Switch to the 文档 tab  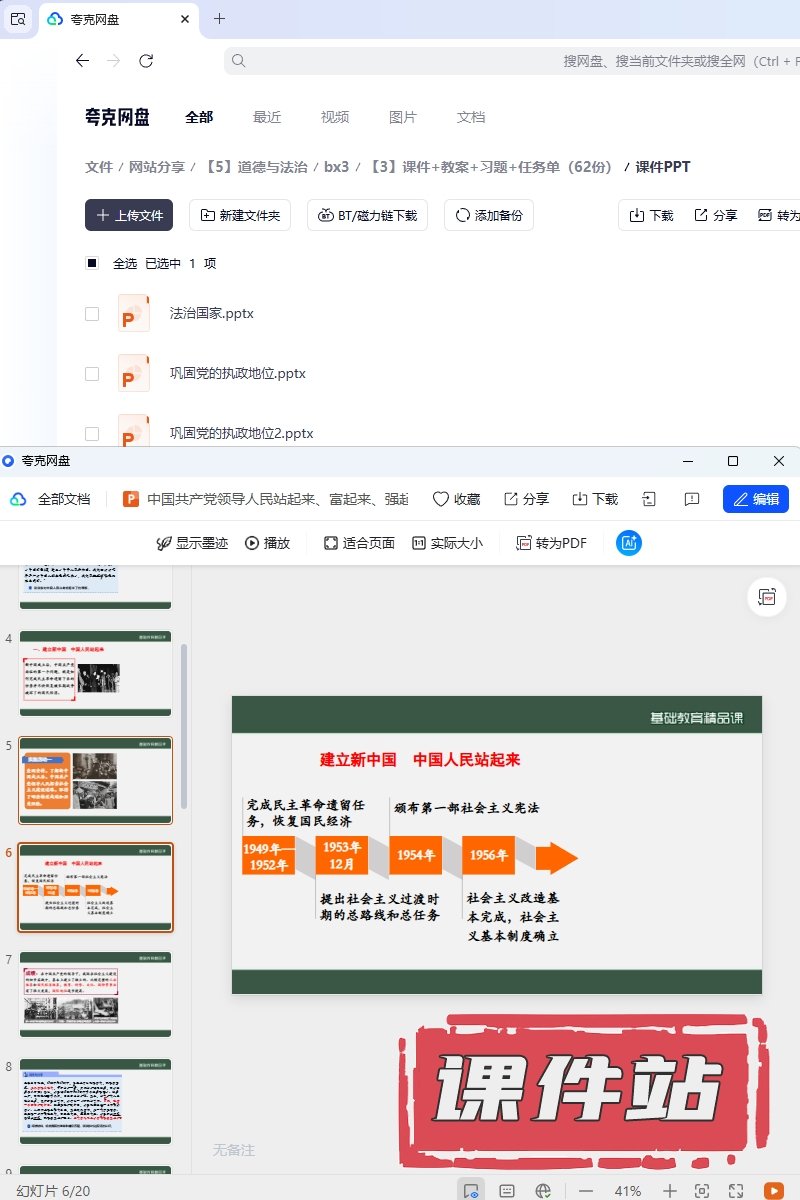(471, 117)
